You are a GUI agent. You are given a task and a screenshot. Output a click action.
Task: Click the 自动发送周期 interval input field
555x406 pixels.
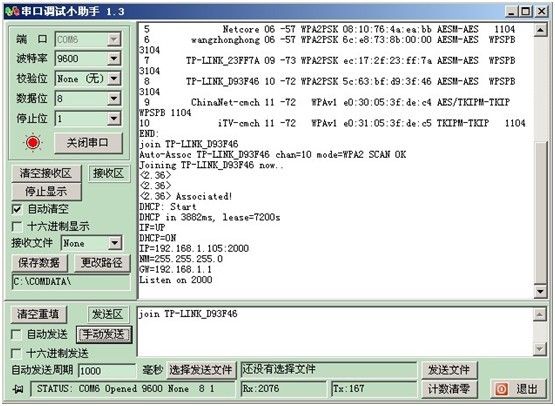107,371
